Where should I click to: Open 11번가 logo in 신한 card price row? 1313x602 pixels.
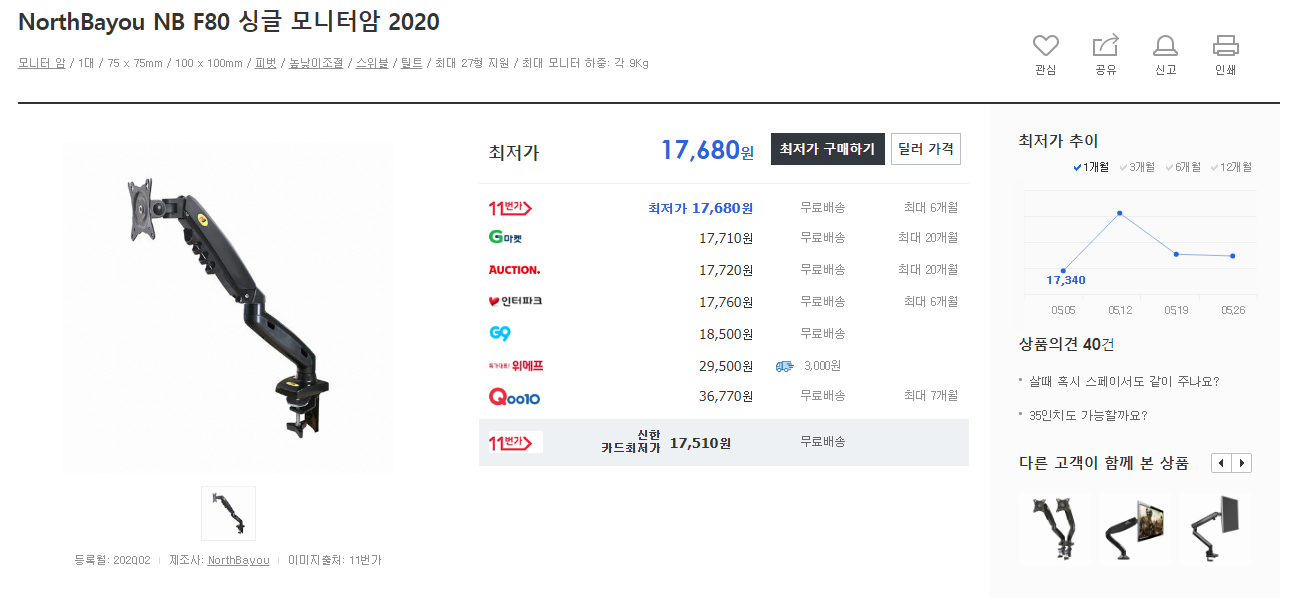(x=515, y=442)
